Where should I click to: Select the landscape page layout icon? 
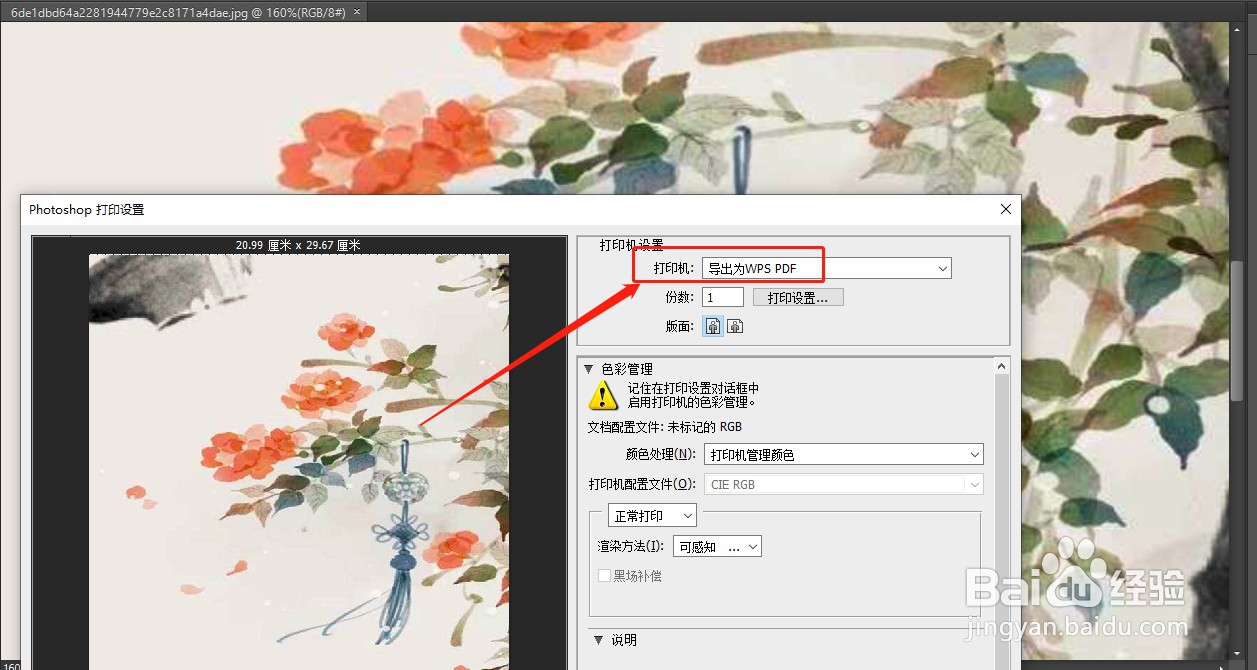click(734, 325)
